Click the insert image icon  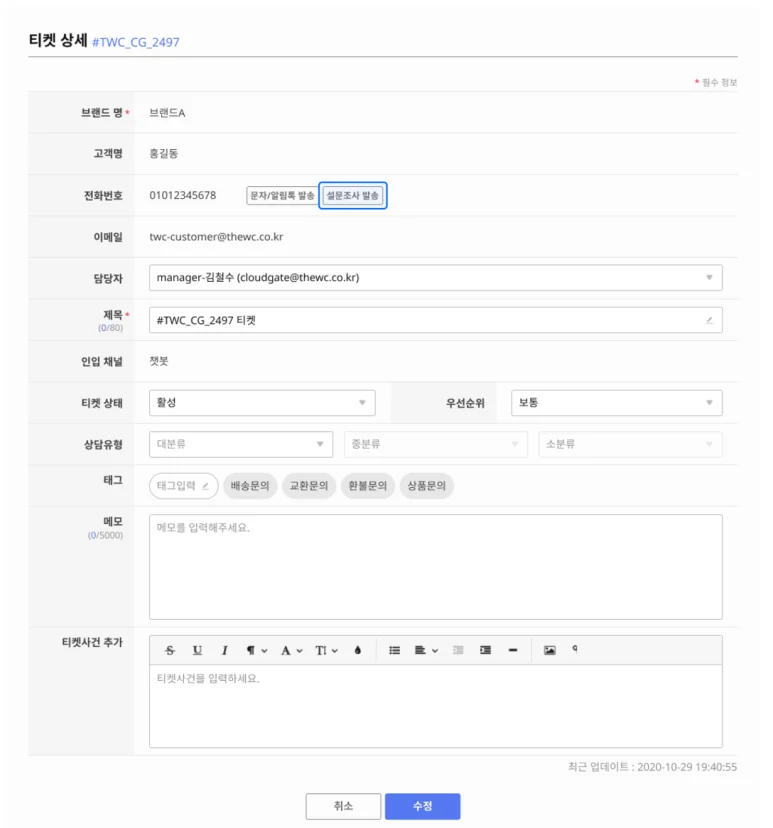tap(549, 650)
